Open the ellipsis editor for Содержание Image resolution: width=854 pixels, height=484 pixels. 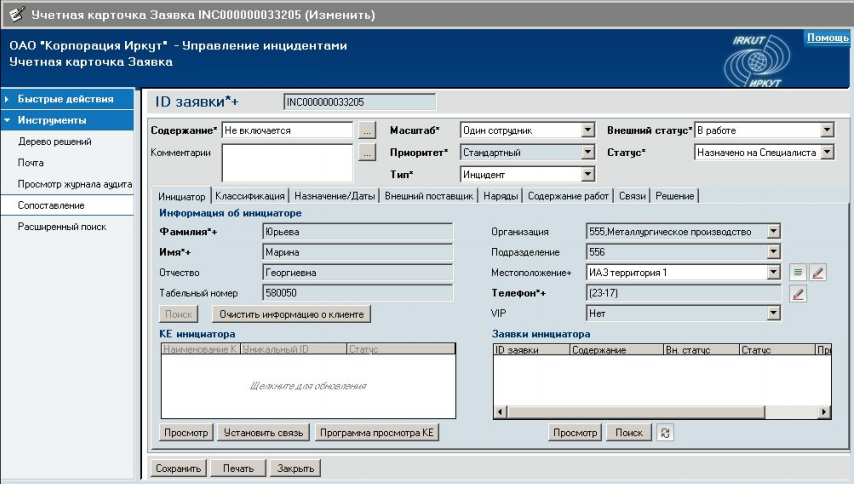tap(368, 131)
